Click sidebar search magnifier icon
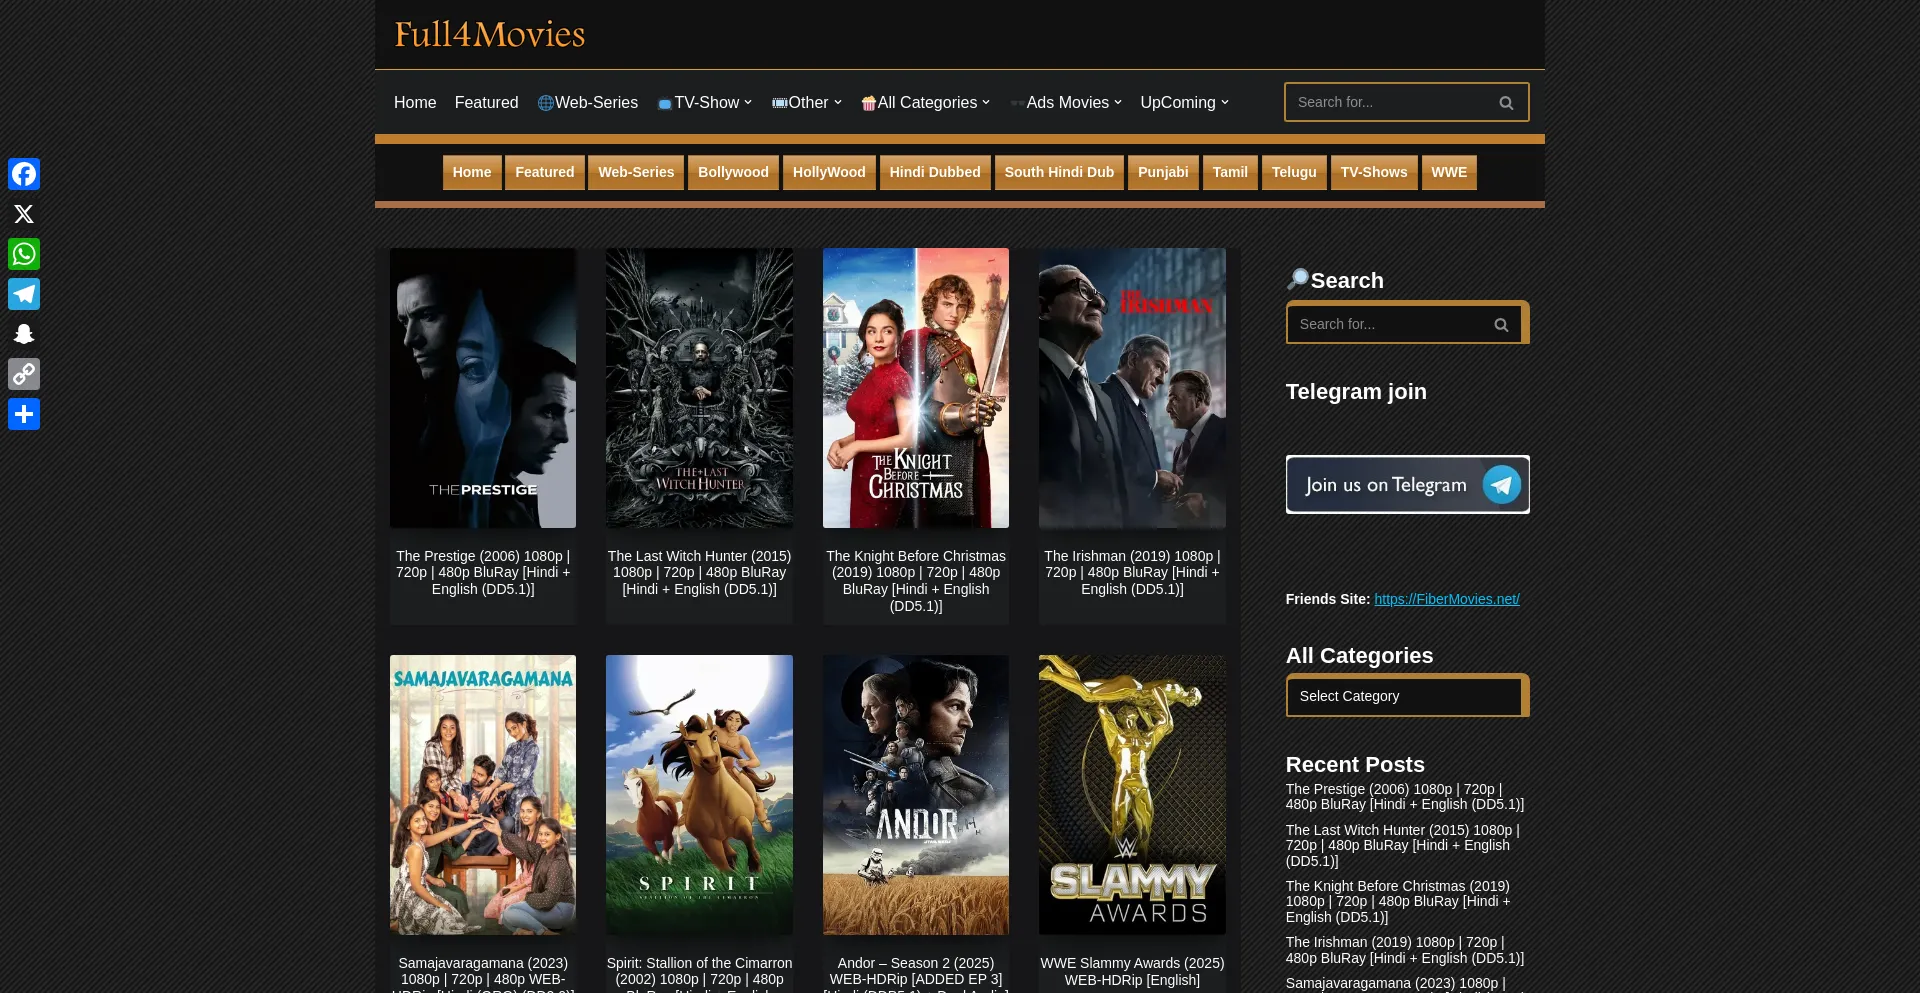Viewport: 1920px width, 993px height. click(1500, 325)
